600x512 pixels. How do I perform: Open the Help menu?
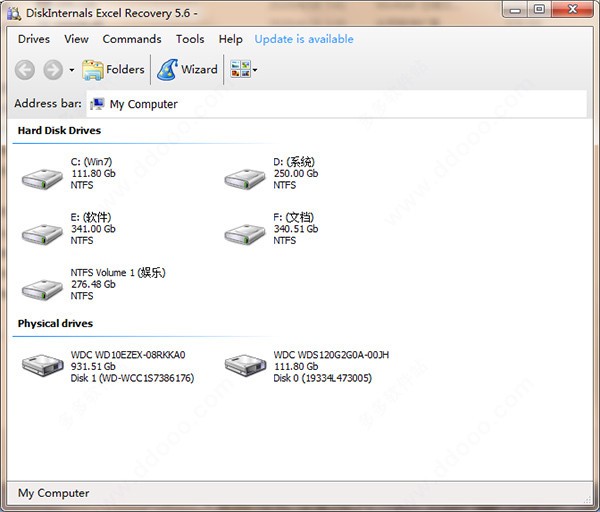230,39
